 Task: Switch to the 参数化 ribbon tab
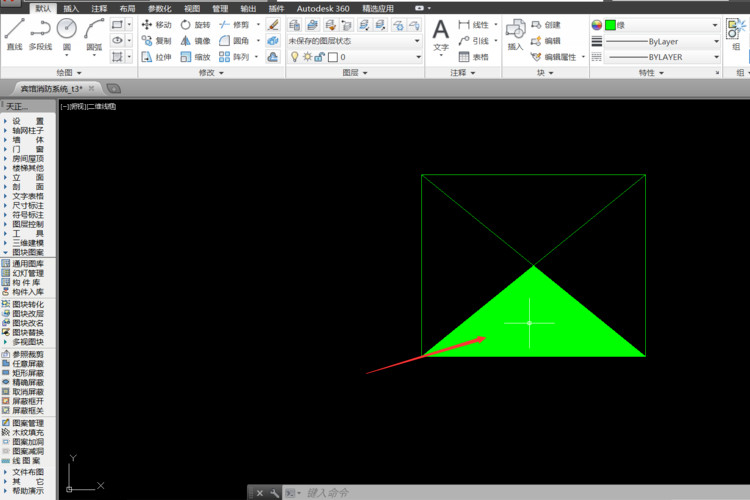click(159, 9)
